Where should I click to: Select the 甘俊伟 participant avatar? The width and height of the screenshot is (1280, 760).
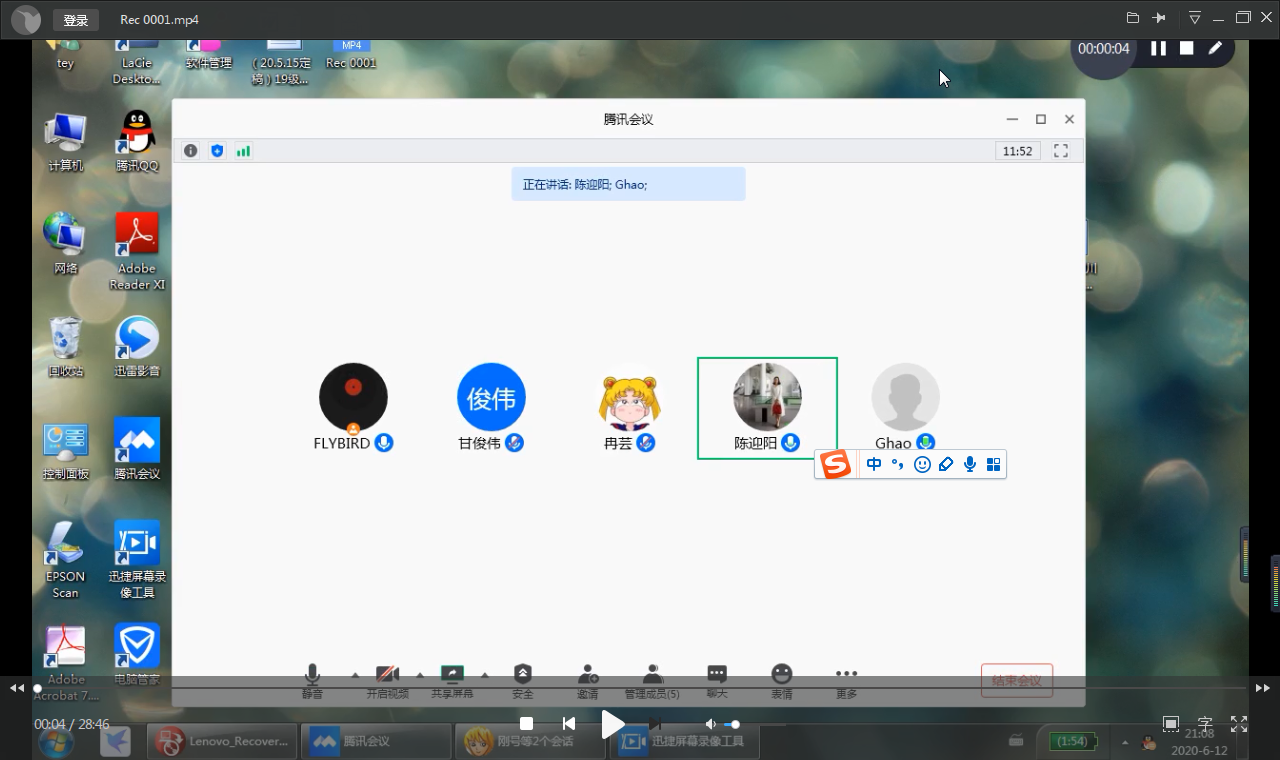[491, 397]
